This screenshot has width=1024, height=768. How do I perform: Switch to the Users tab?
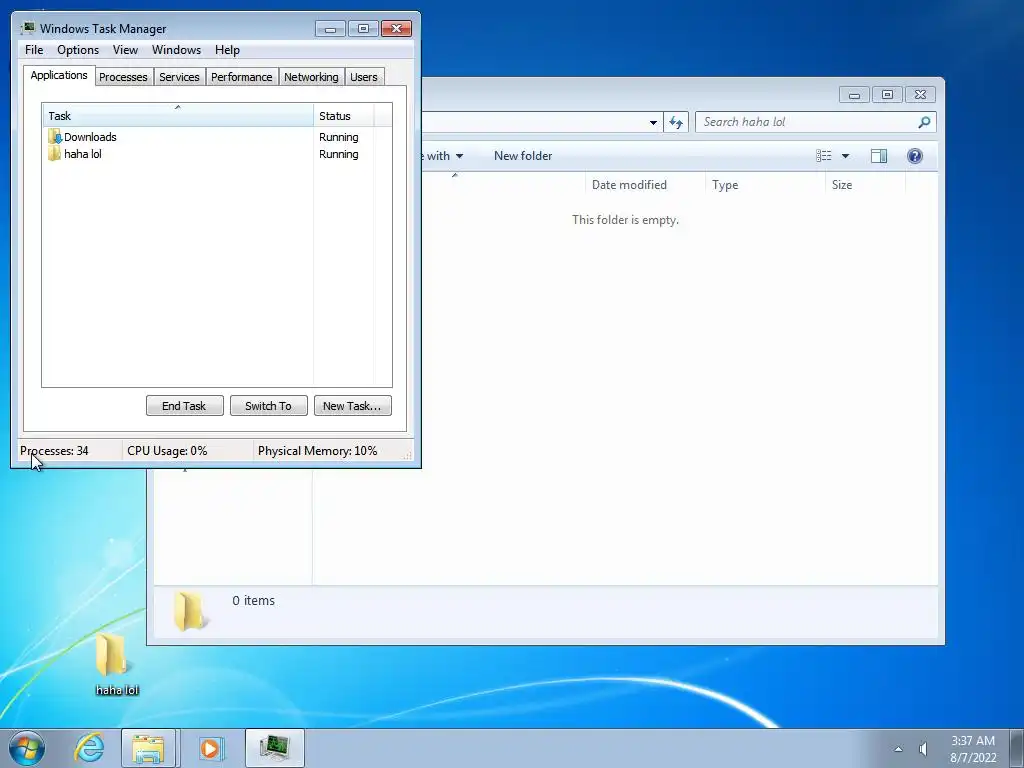(x=364, y=77)
